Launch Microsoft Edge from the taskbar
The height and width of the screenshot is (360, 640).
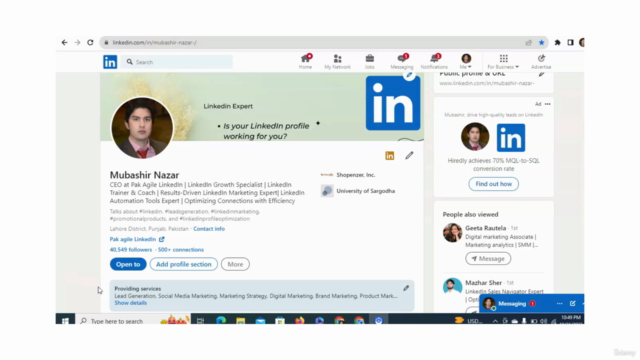[x=221, y=321]
